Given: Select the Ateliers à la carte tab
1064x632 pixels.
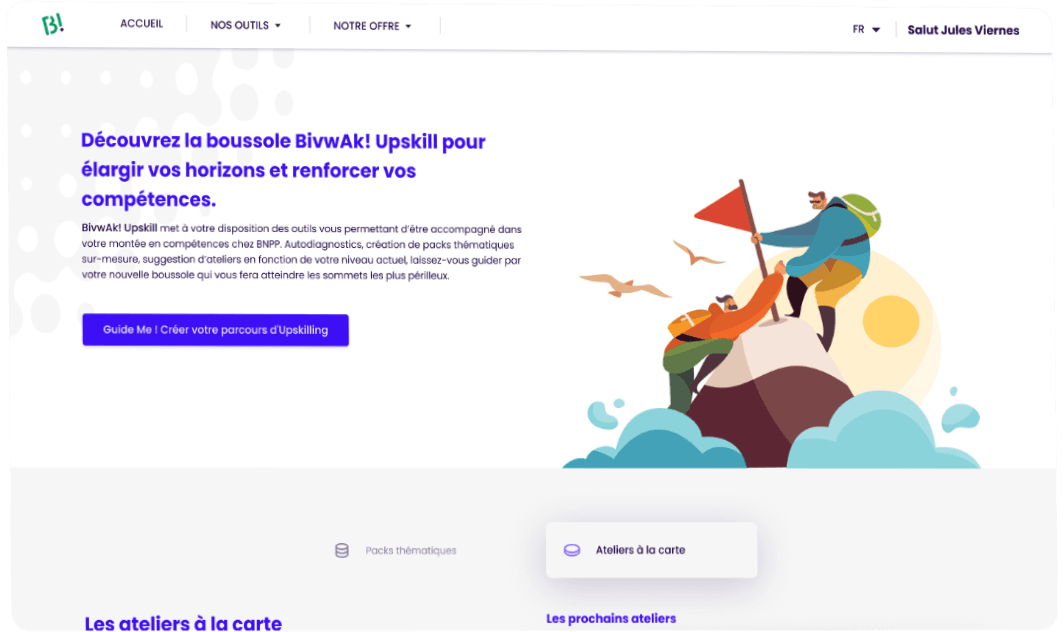Looking at the screenshot, I should pyautogui.click(x=651, y=550).
